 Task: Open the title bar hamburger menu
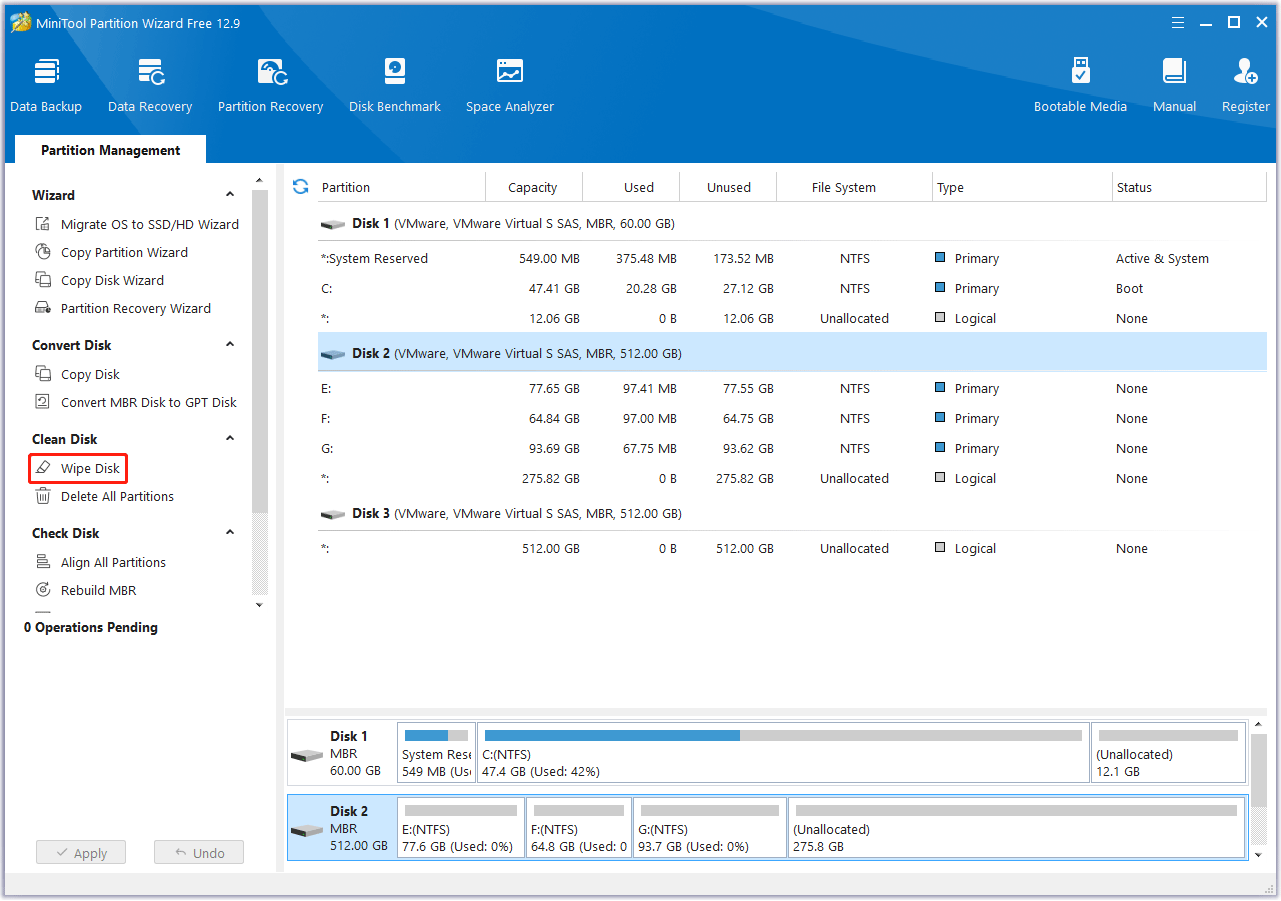tap(1179, 22)
